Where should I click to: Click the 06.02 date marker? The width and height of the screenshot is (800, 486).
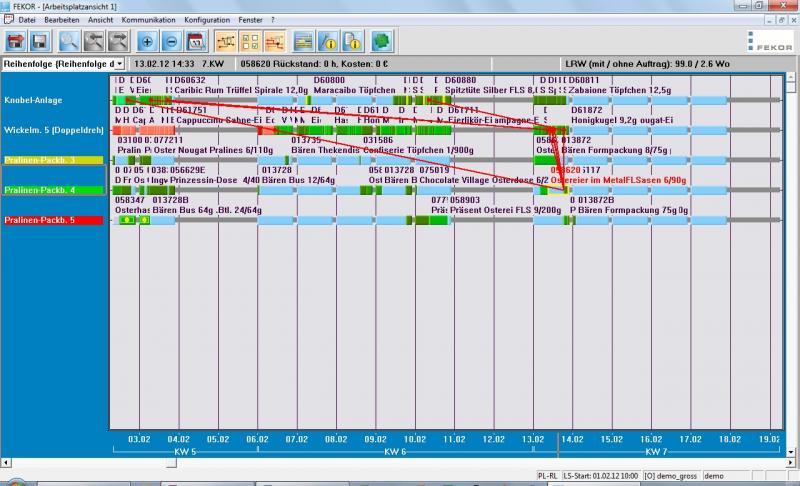(257, 439)
